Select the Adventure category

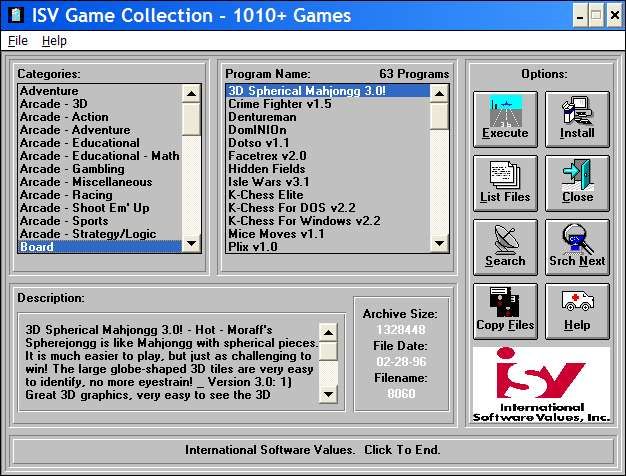(x=100, y=91)
